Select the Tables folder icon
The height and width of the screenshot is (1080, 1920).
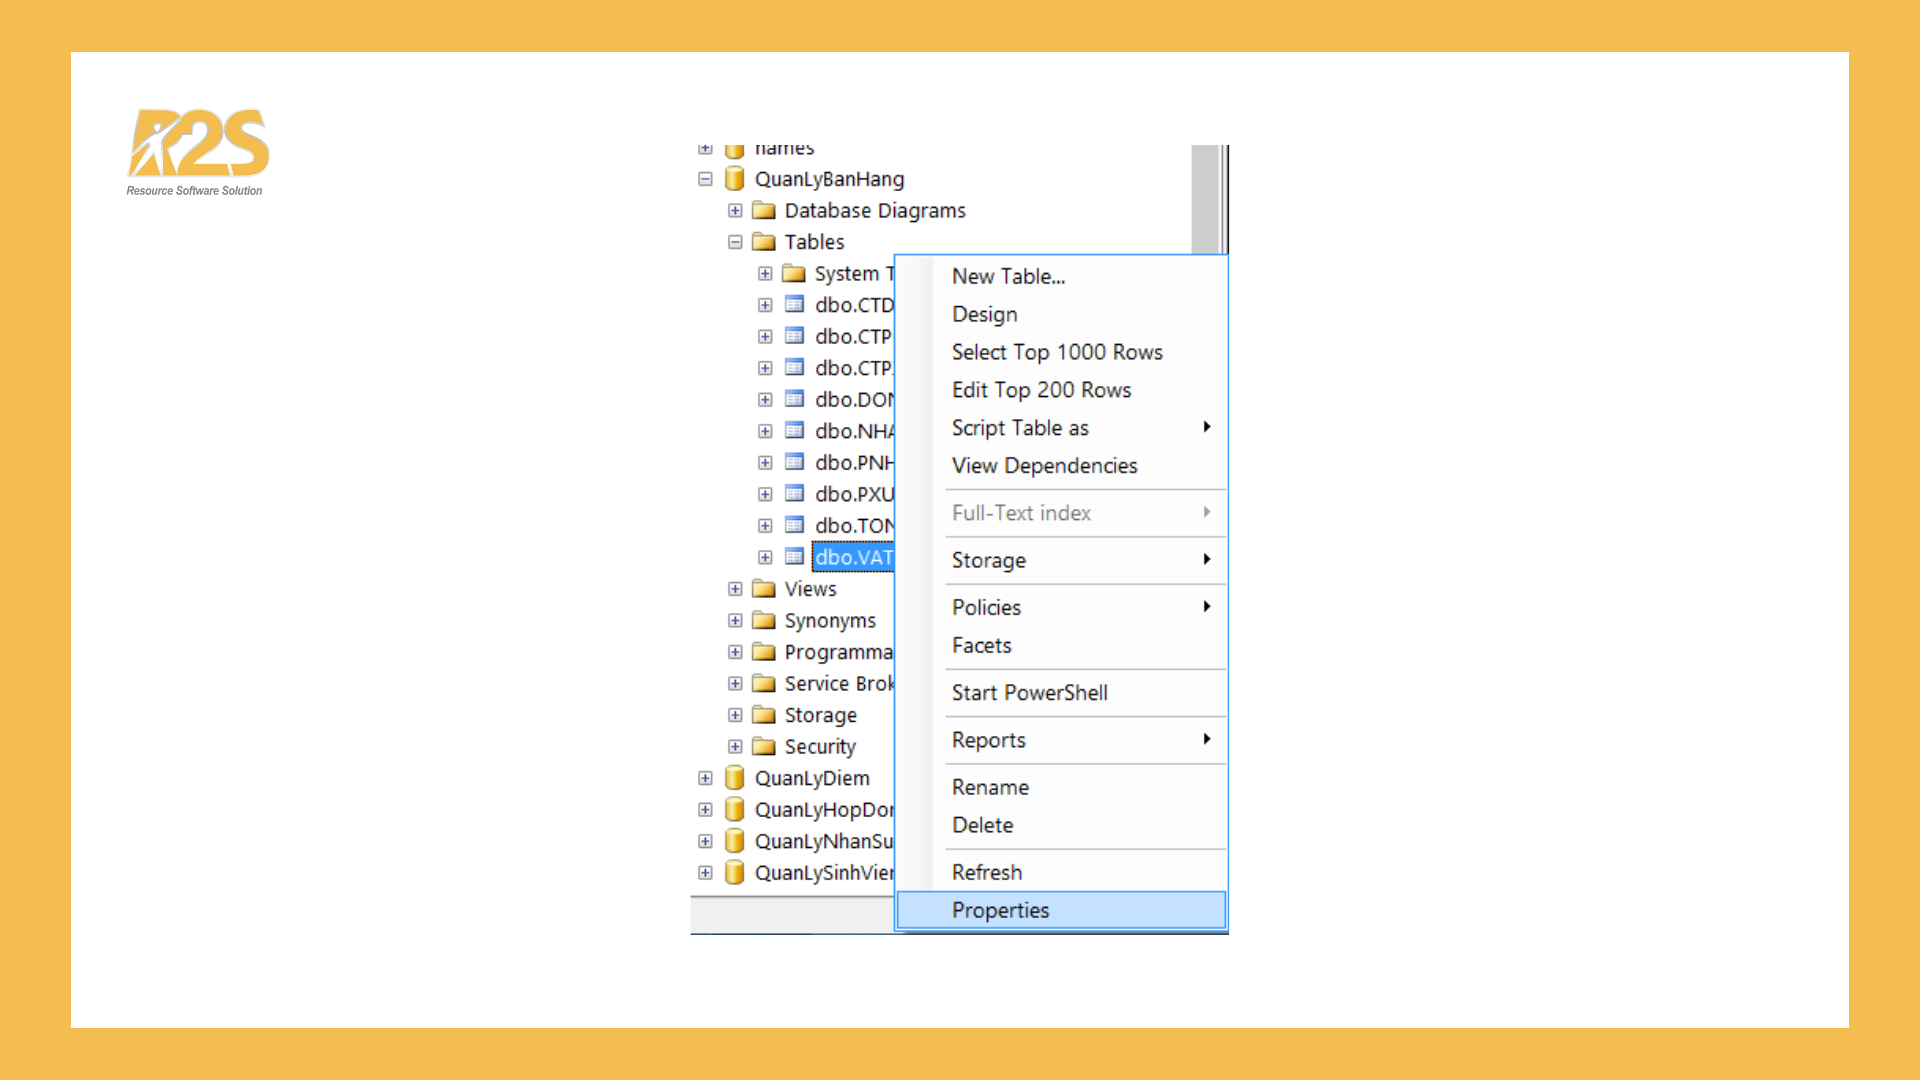click(x=764, y=241)
